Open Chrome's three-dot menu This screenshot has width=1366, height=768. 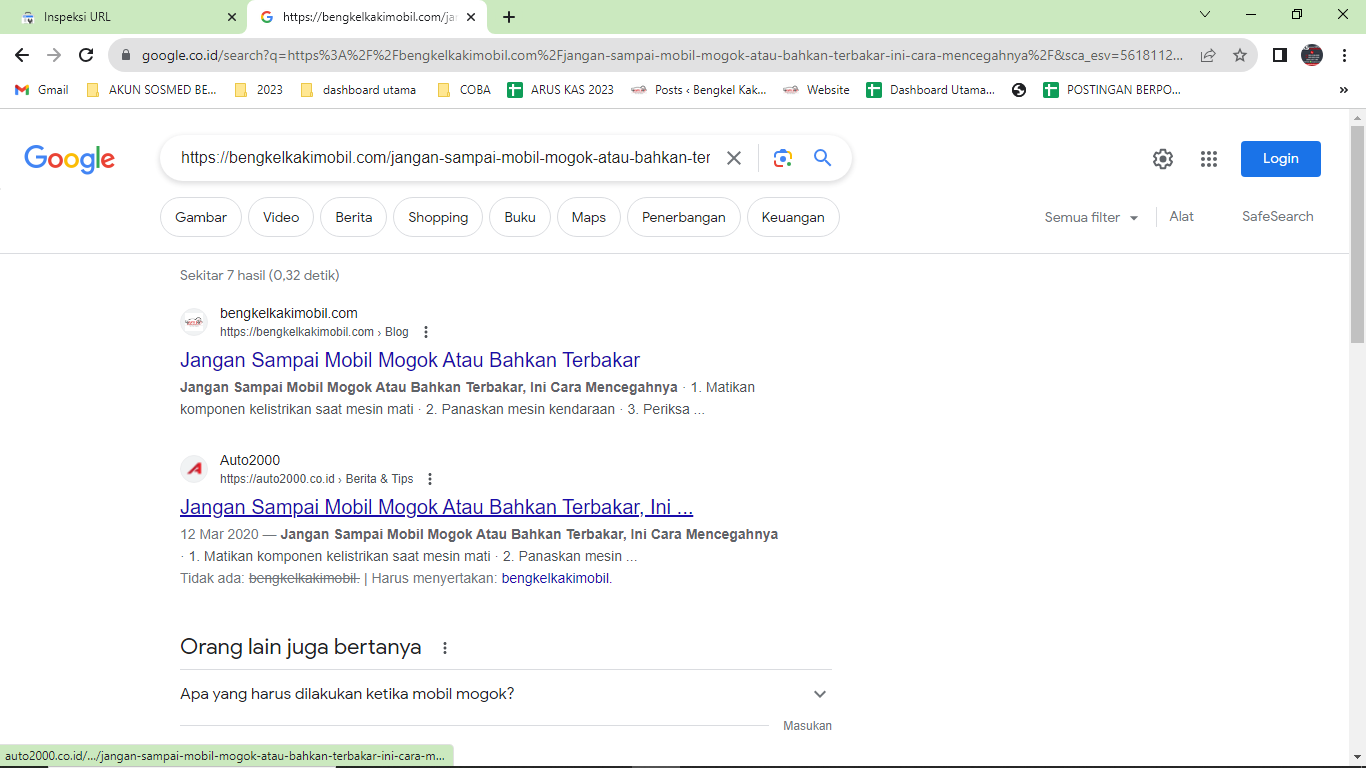[x=1345, y=55]
